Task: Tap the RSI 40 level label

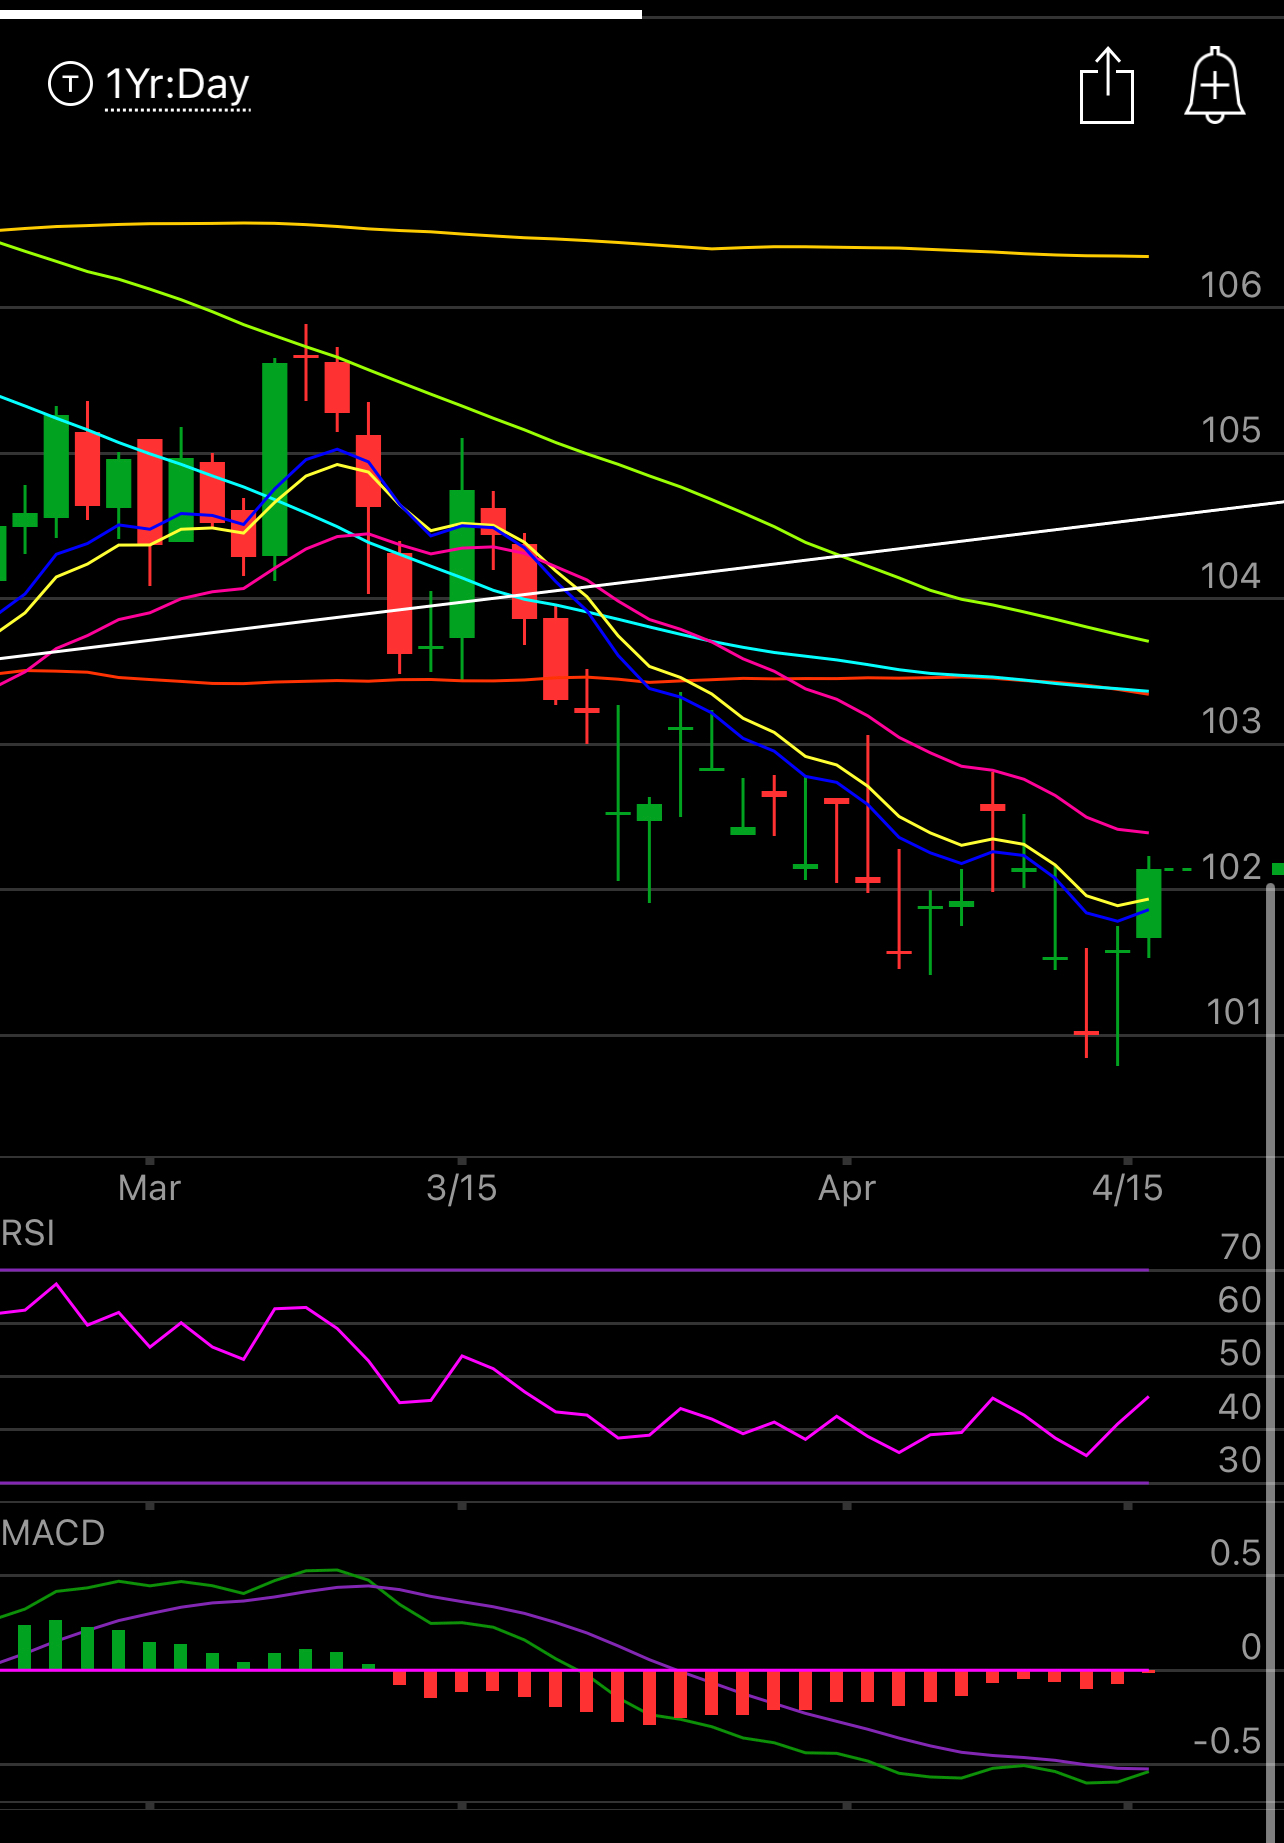Action: pos(1240,1407)
